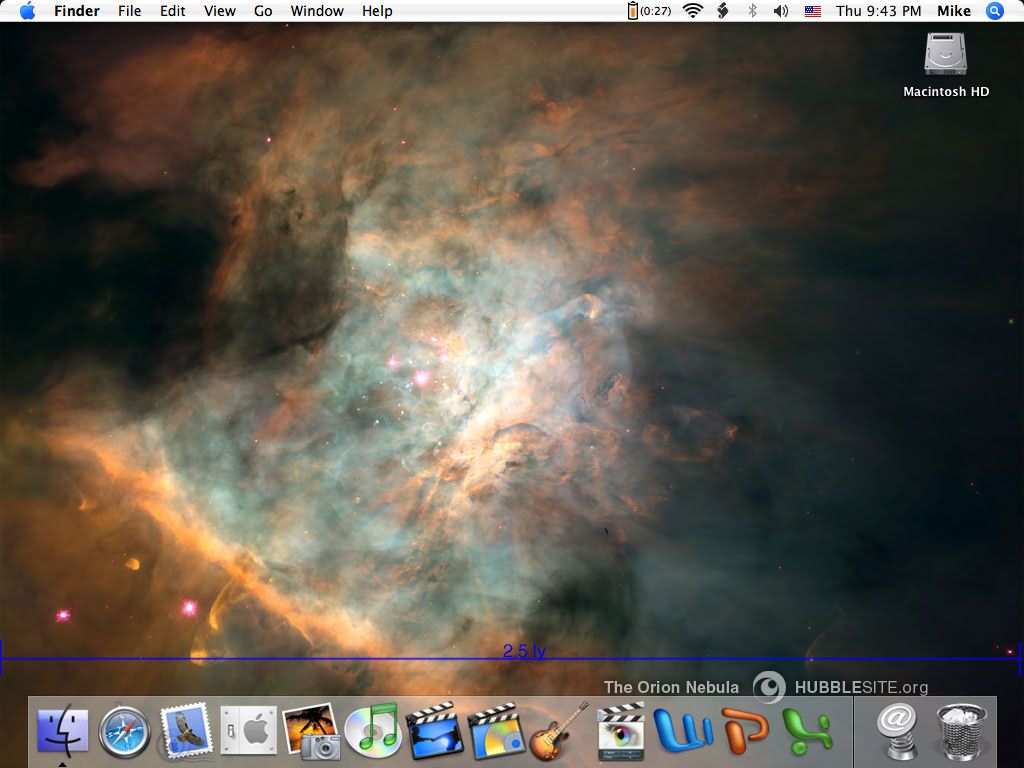
Task: Launch Excel green X icon
Action: pos(807,731)
